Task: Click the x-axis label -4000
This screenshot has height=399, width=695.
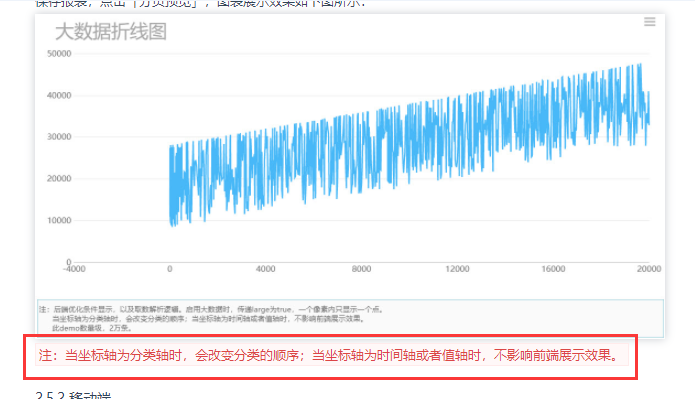Action: tap(74, 269)
